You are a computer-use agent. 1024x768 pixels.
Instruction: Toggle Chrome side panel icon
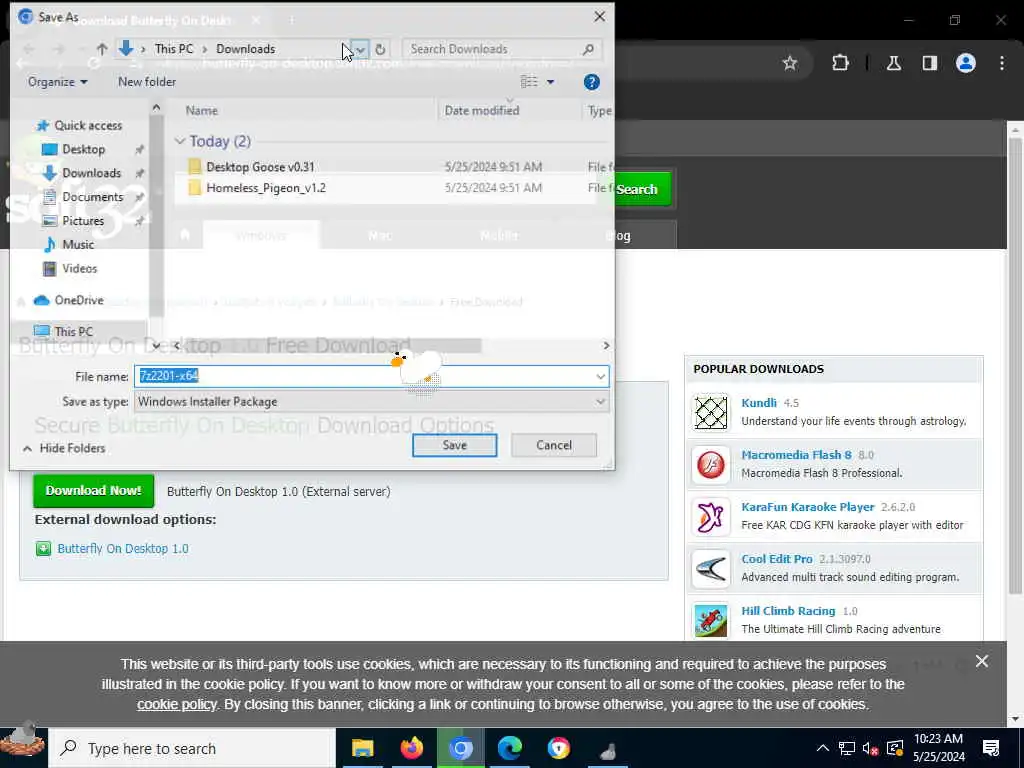[930, 63]
